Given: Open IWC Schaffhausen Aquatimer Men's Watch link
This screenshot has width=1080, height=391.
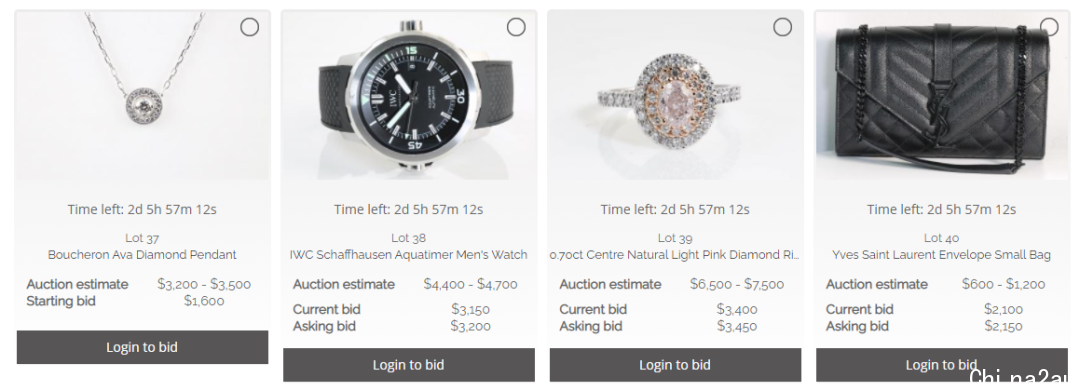Looking at the screenshot, I should pos(409,255).
